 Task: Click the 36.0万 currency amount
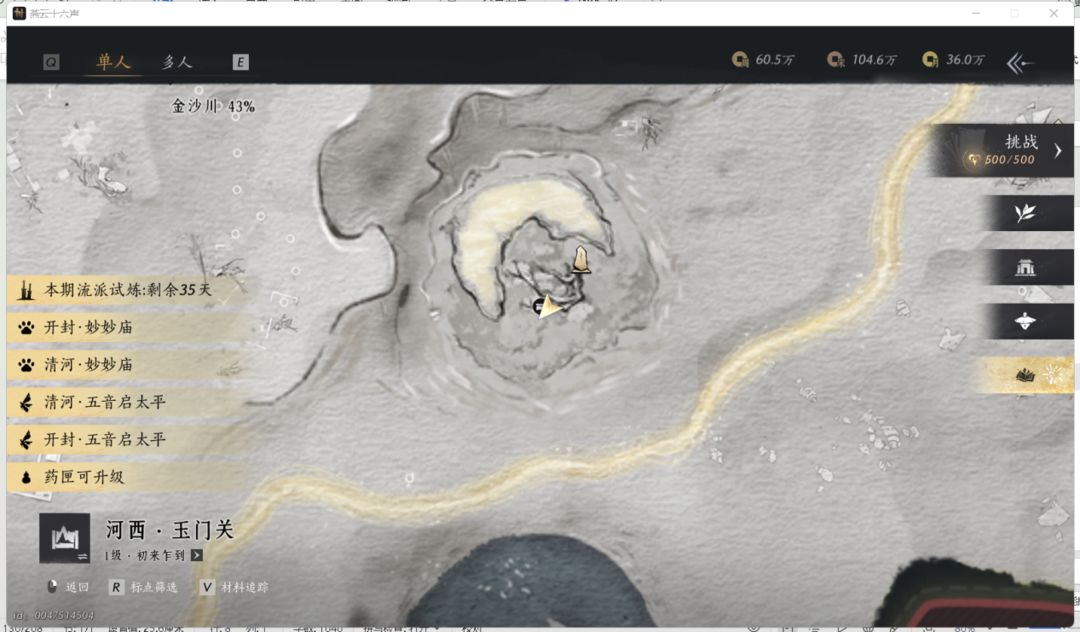[x=965, y=60]
